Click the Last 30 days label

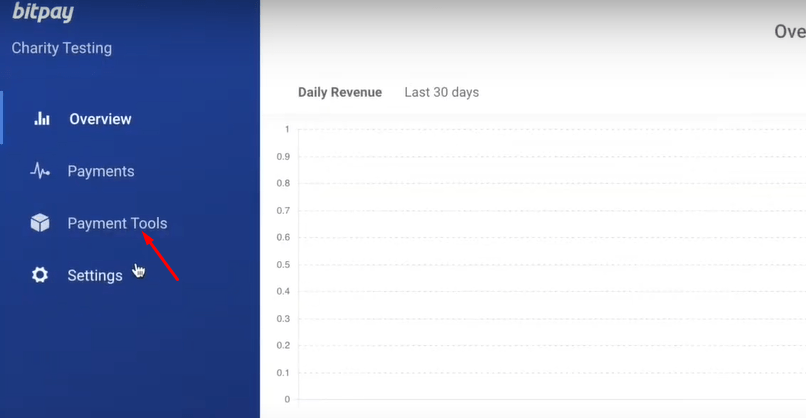(x=442, y=92)
